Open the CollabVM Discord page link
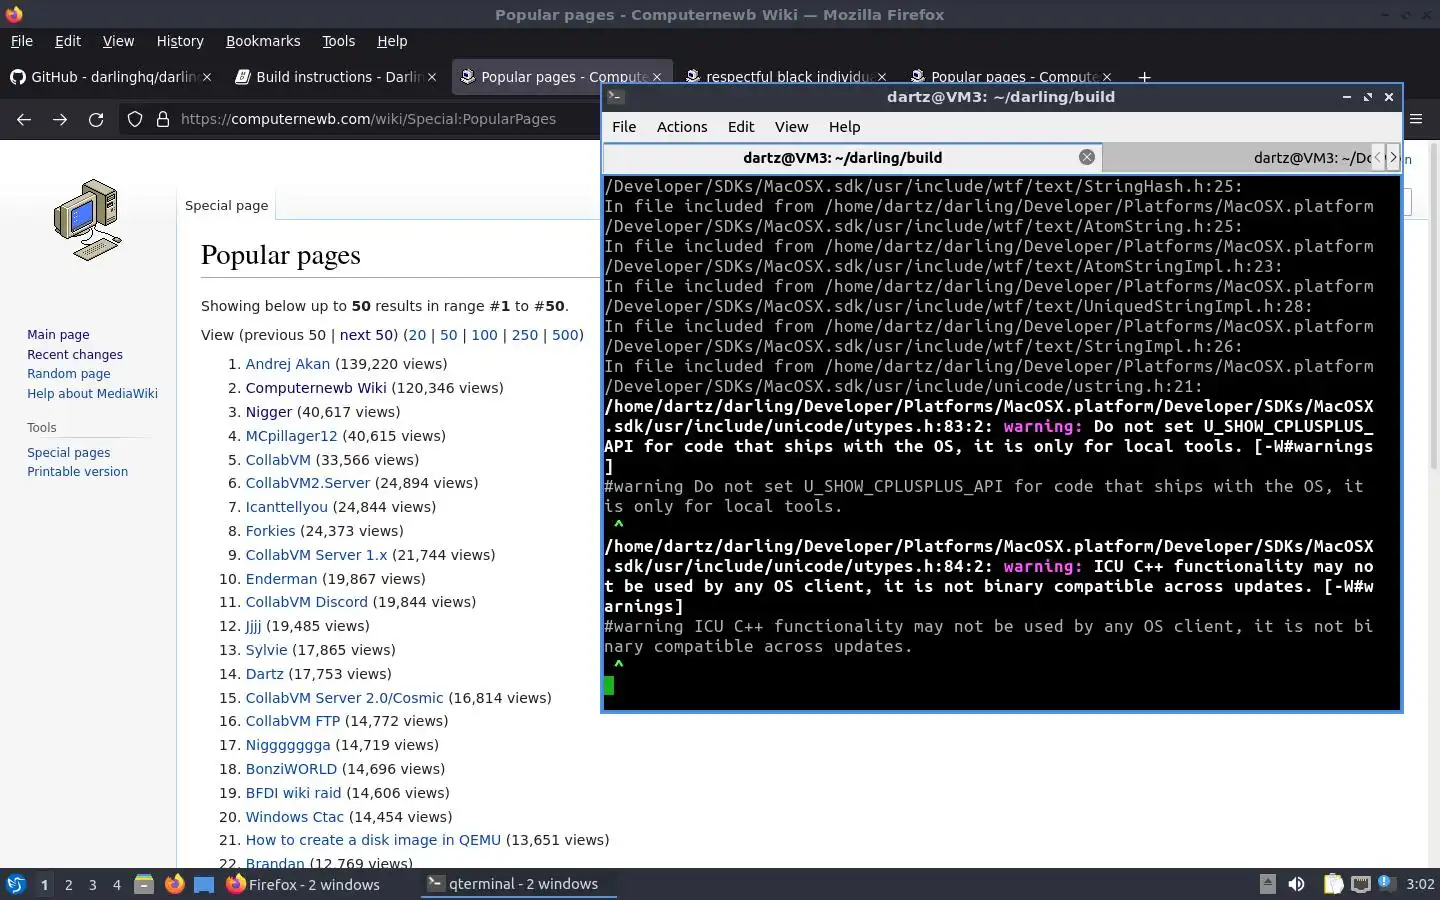This screenshot has height=900, width=1440. [307, 602]
